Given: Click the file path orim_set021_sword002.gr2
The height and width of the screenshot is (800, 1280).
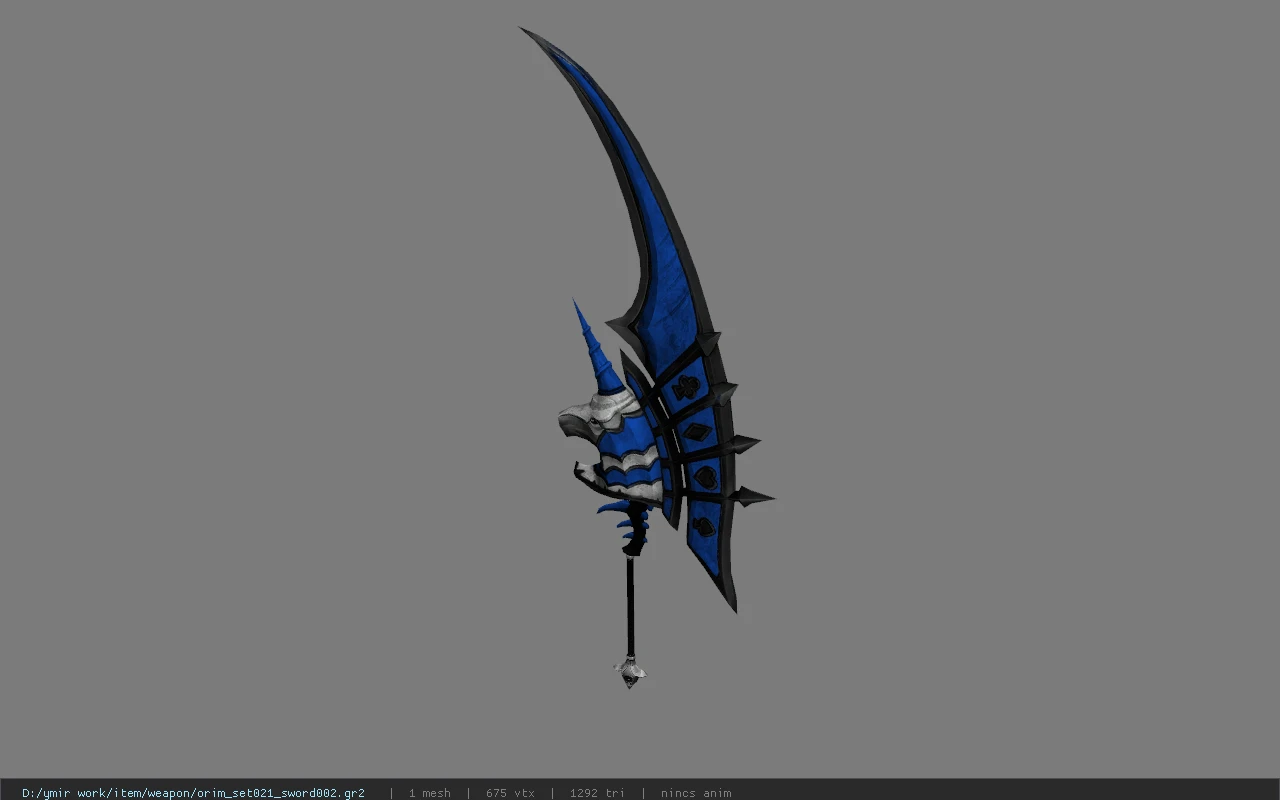Looking at the screenshot, I should coord(193,793).
